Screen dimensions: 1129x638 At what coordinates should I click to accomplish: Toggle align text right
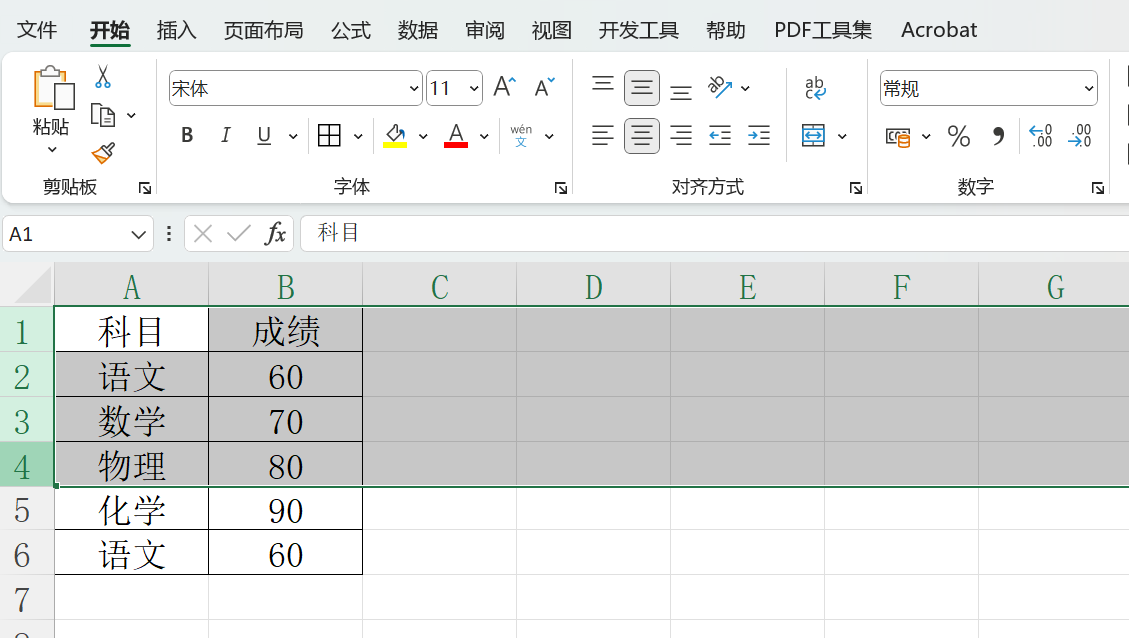click(680, 135)
